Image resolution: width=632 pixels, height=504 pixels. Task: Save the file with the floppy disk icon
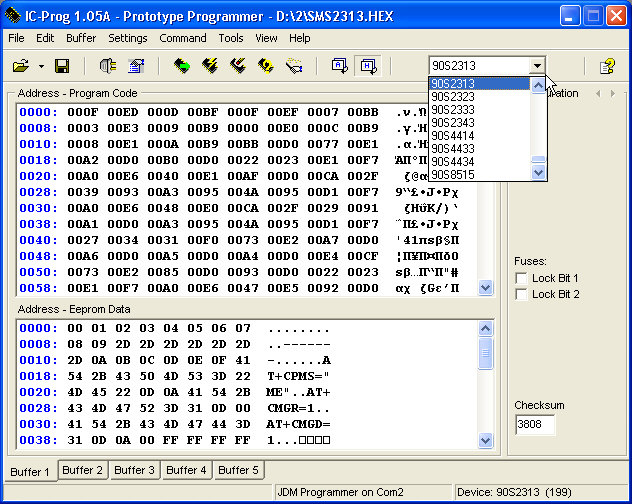click(x=62, y=66)
